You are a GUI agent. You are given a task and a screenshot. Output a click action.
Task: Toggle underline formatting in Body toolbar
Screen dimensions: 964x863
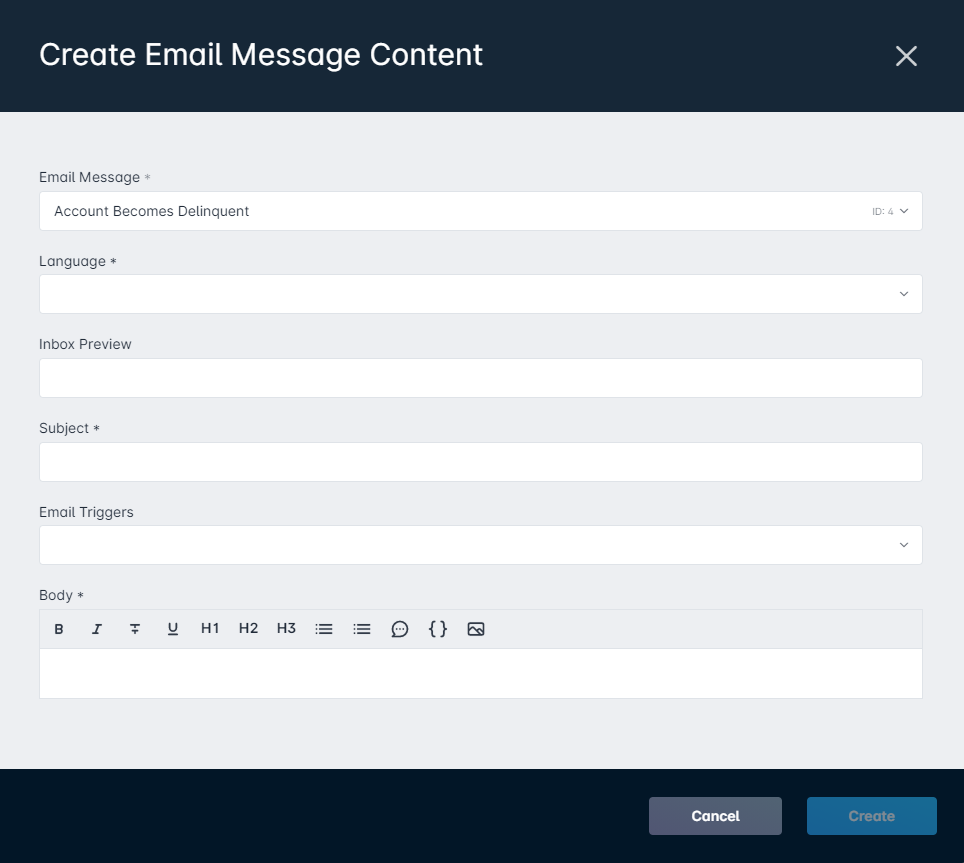(x=173, y=629)
